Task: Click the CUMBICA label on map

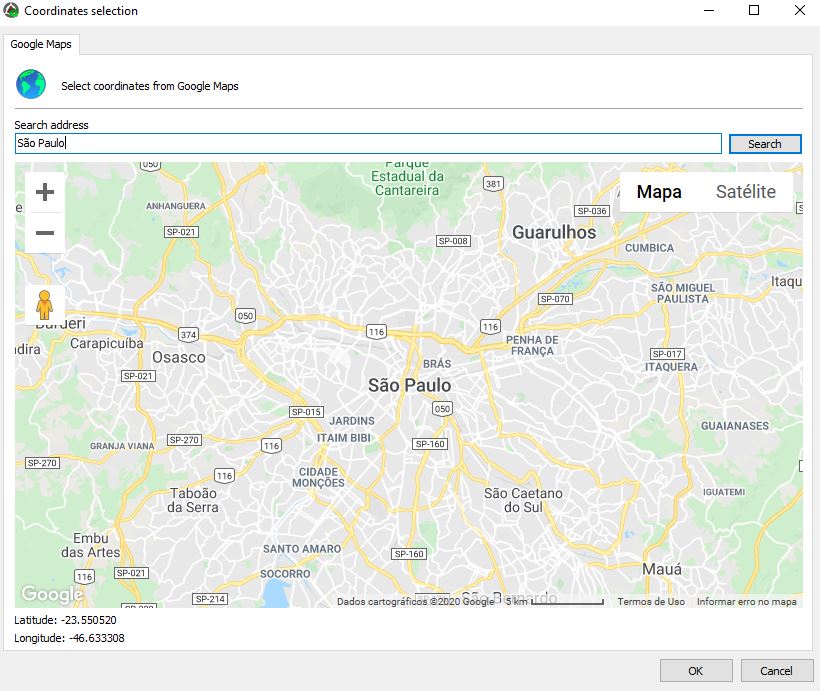Action: [x=650, y=248]
